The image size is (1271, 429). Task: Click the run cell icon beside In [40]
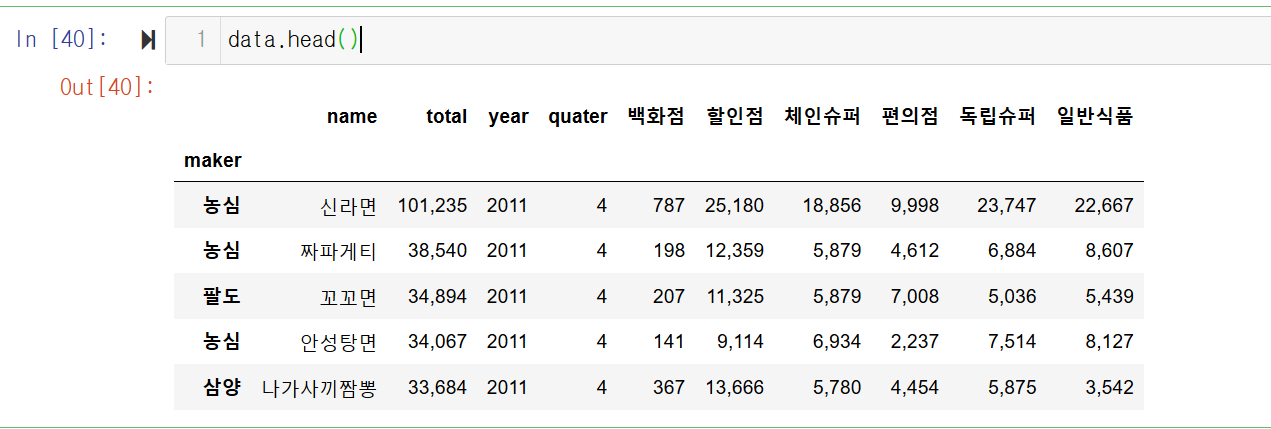coord(148,40)
